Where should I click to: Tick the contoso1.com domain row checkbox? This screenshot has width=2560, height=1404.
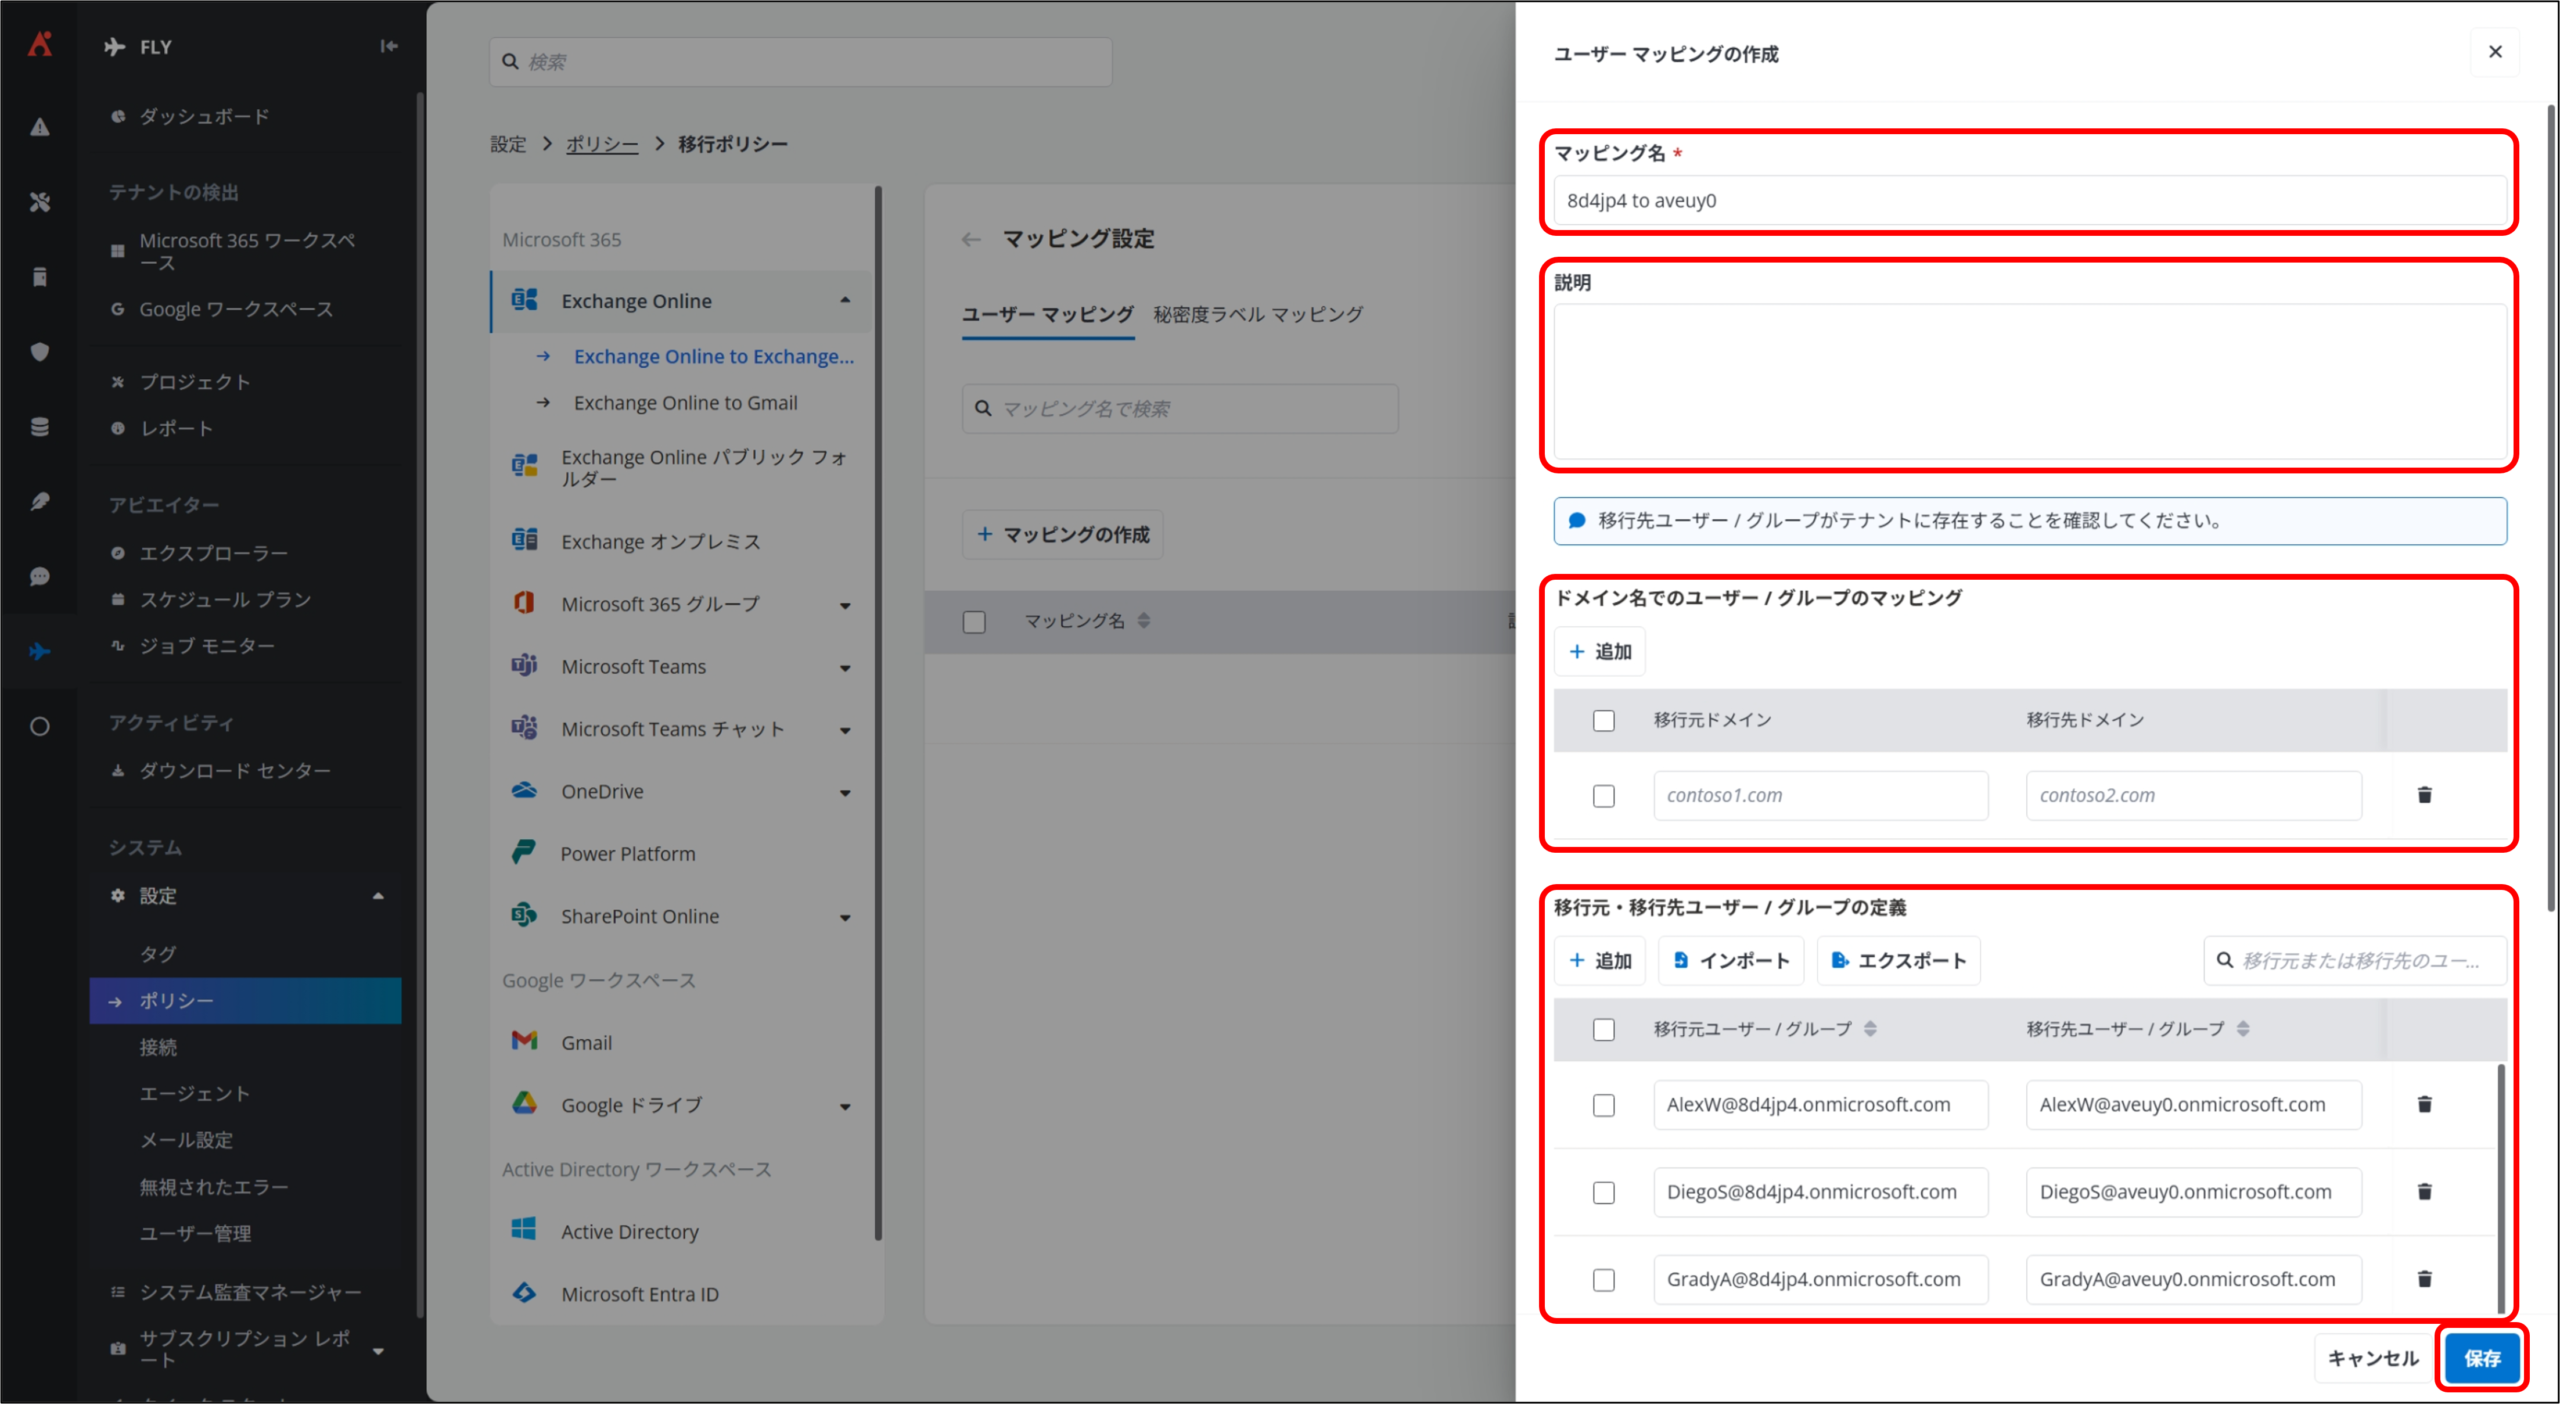tap(1603, 796)
